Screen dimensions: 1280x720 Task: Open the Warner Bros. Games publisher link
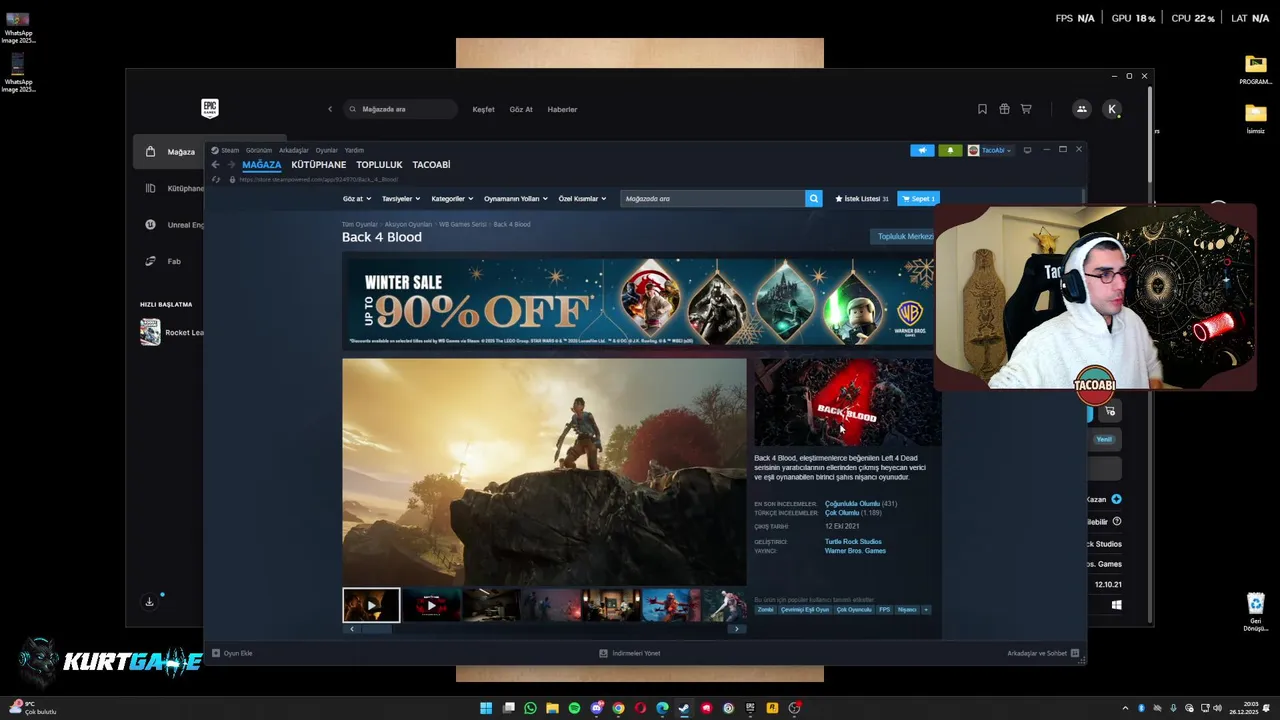[855, 551]
